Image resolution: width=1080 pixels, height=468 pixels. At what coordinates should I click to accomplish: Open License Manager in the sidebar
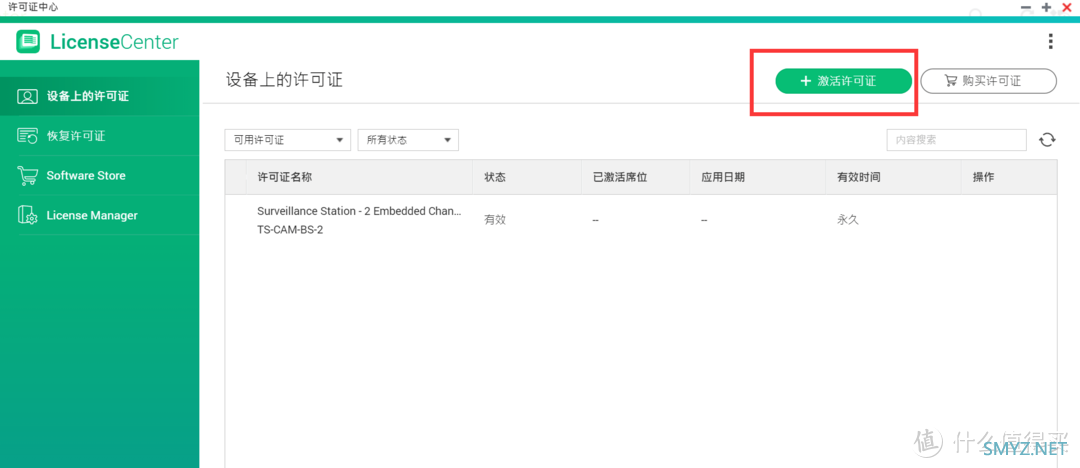pos(100,215)
